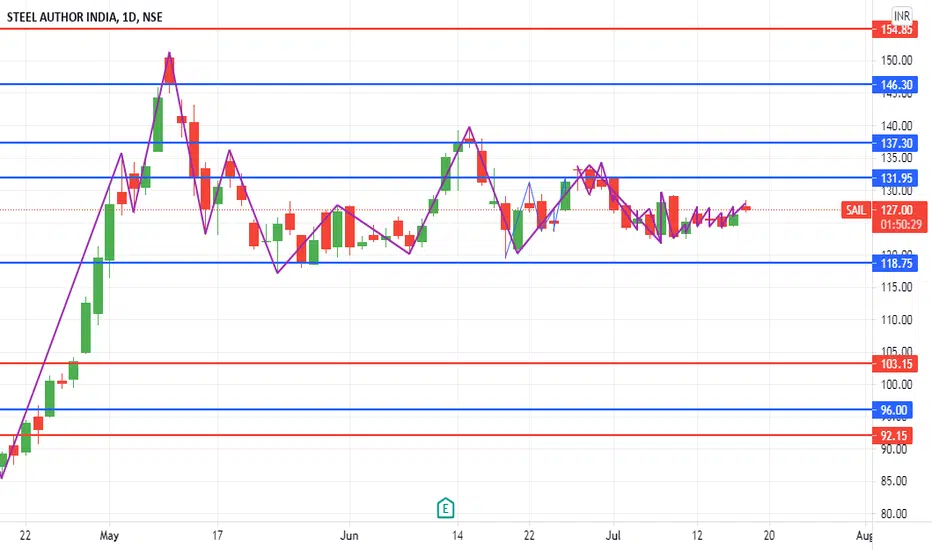
Task: Click the 20 date on time axis
Action: pyautogui.click(x=769, y=536)
